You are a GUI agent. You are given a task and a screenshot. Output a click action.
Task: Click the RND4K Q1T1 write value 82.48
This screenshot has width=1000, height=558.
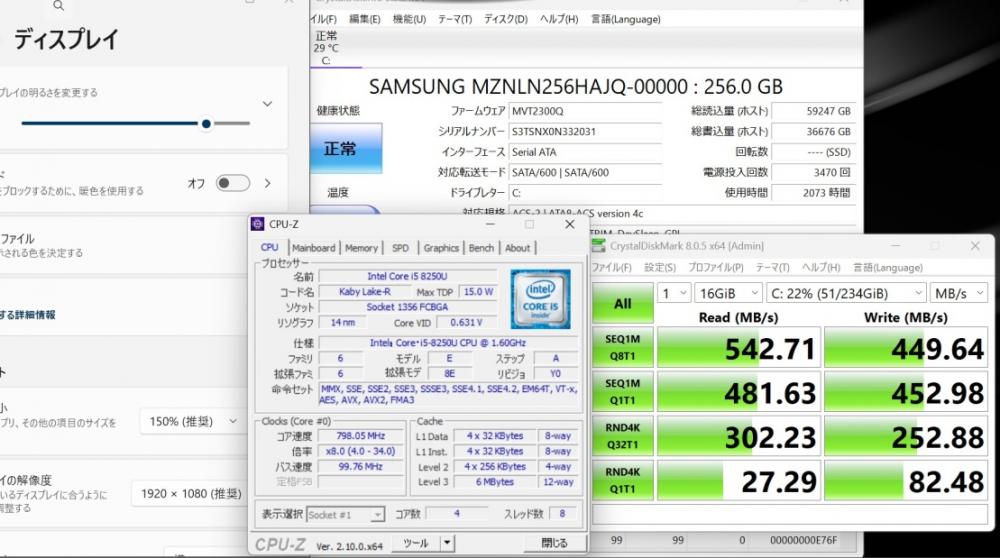(904, 480)
